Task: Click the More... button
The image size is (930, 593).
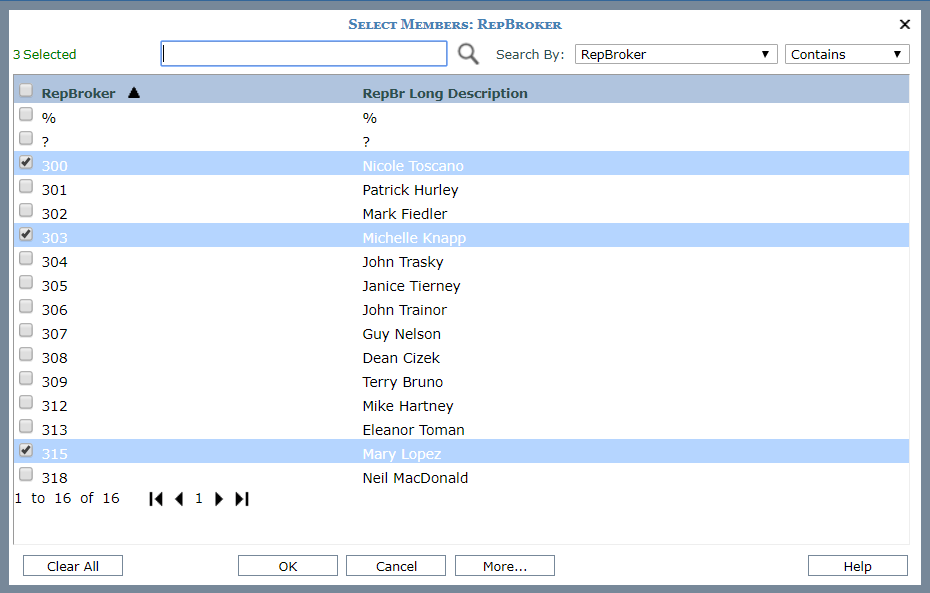Action: pos(504,566)
